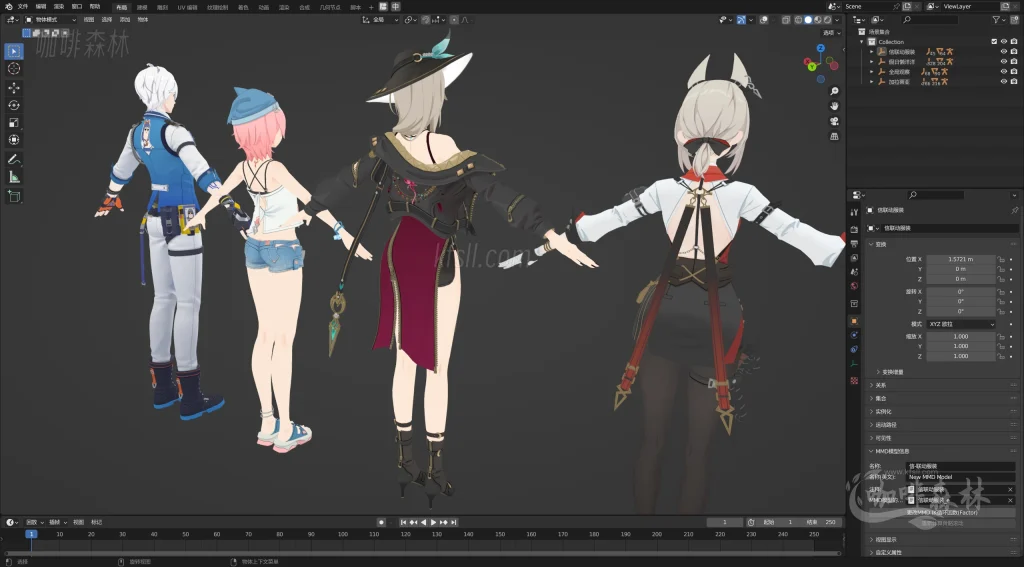Select the Select Box tool
1024x567 pixels.
[x=14, y=51]
